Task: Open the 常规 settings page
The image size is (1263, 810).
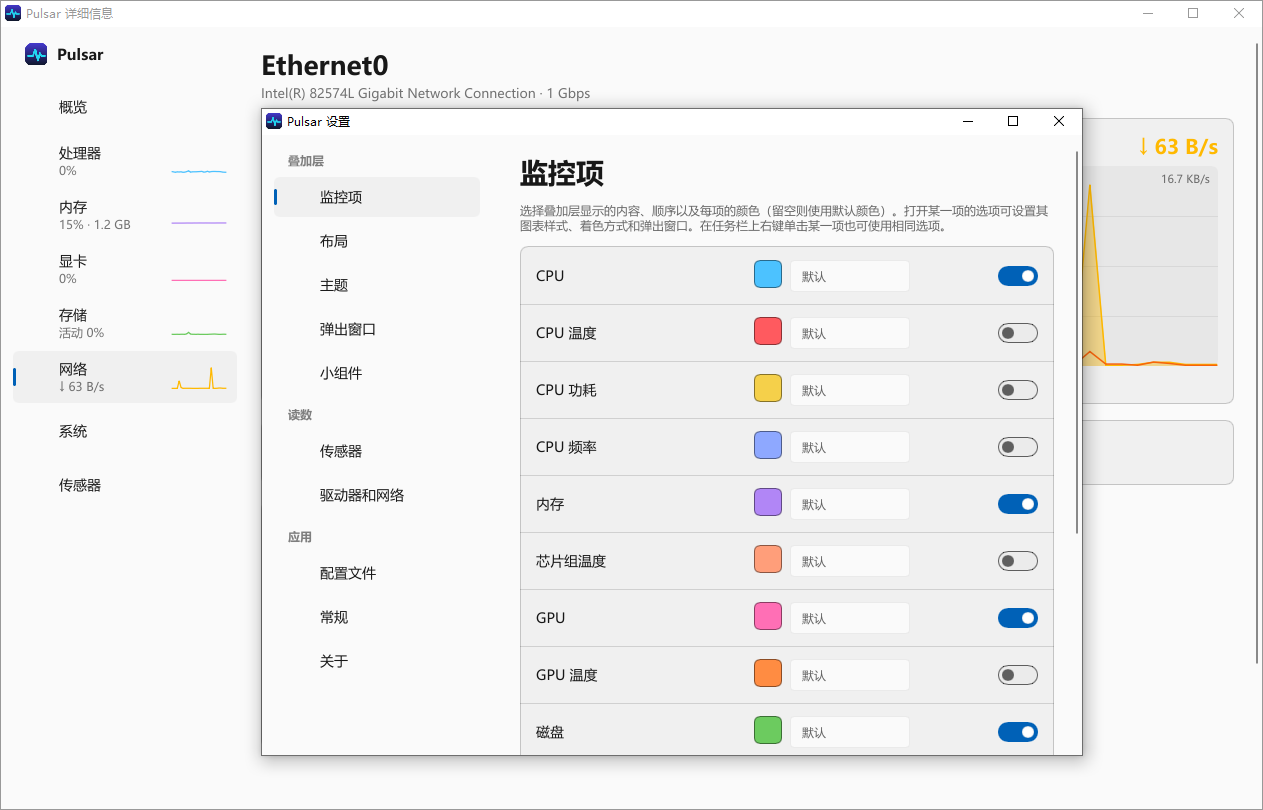Action: pos(377,617)
